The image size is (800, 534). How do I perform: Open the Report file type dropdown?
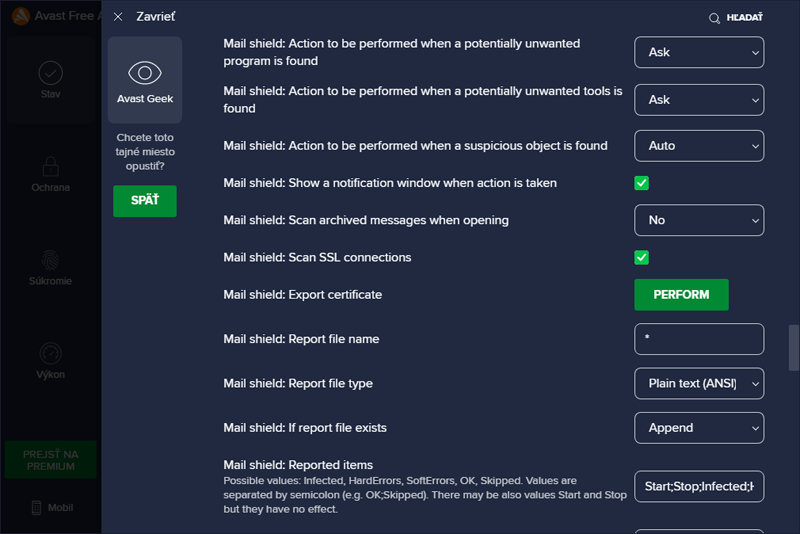point(699,384)
